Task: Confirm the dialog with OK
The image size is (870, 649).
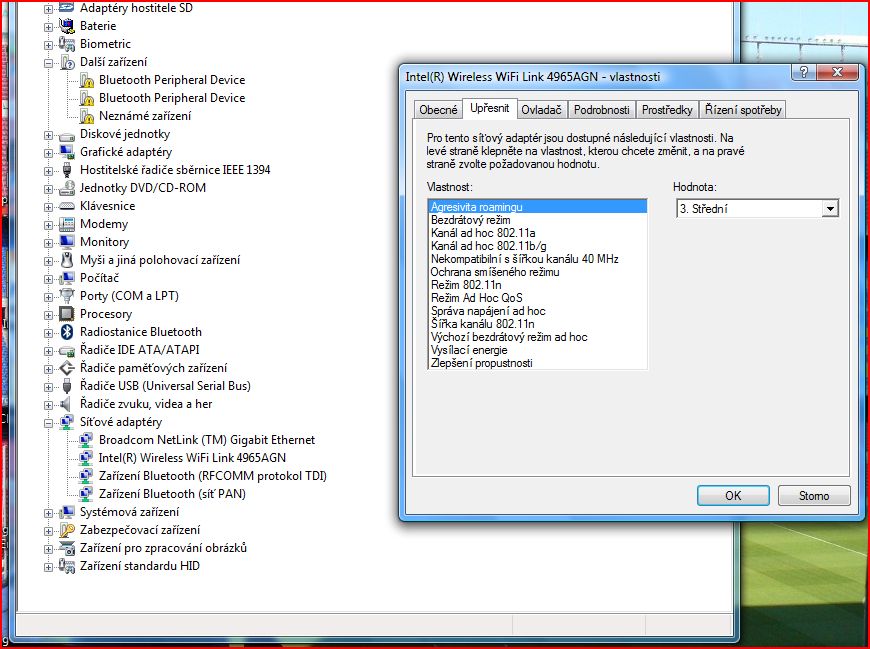Action: (x=733, y=495)
